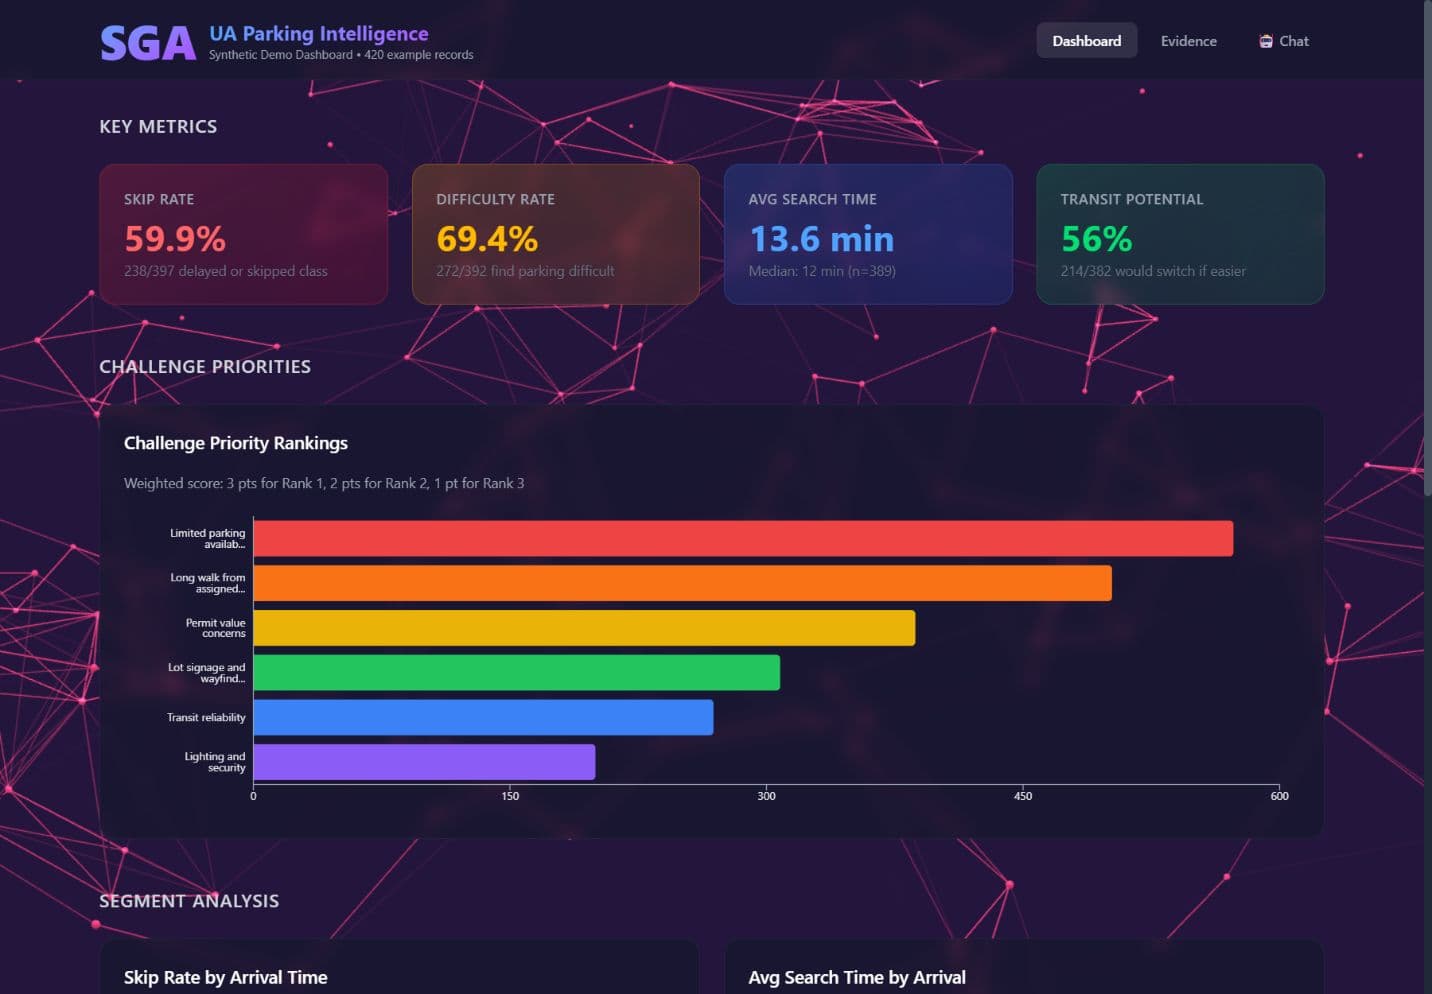The width and height of the screenshot is (1432, 994).
Task: Click the UA Parking Intelligence title
Action: click(x=318, y=34)
